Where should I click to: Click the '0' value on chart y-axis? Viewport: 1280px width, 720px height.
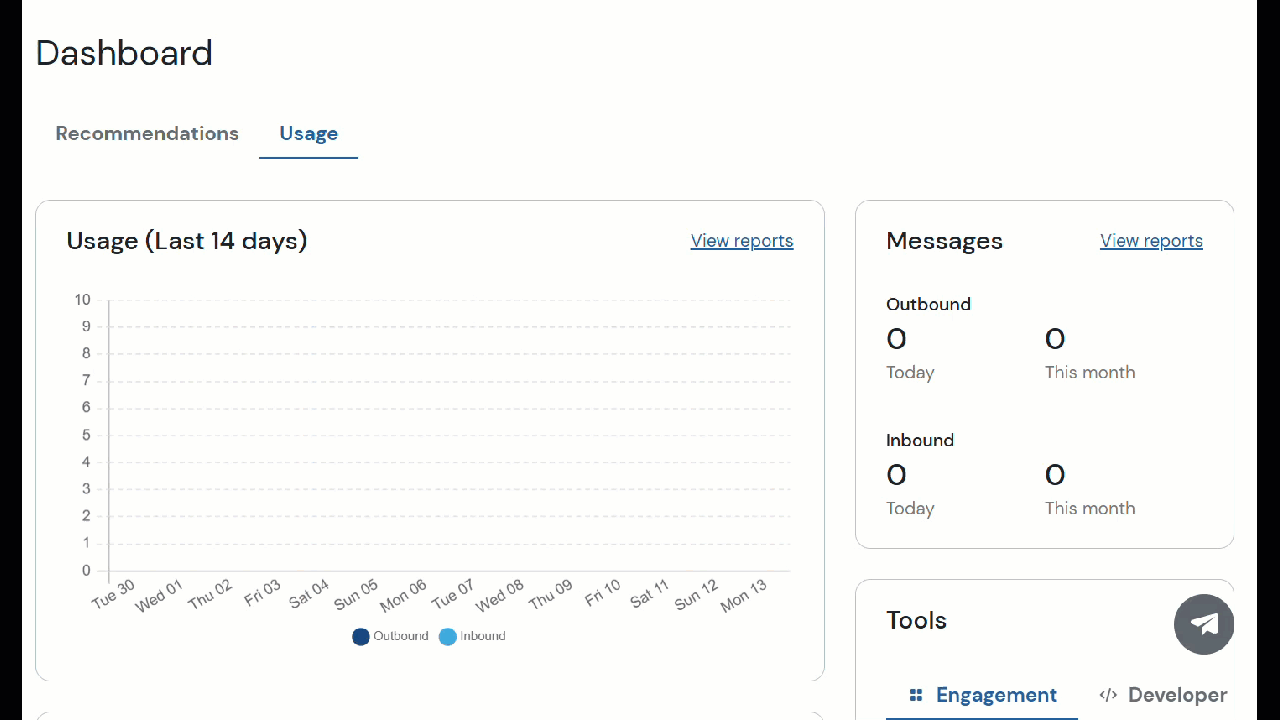[x=86, y=571]
